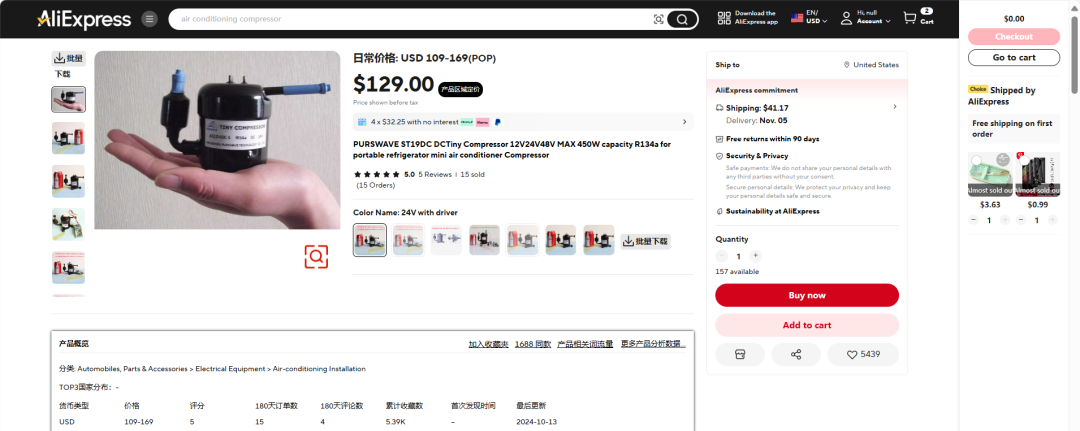1080x431 pixels.
Task: Click the yellow Choice badge
Action: click(x=978, y=90)
